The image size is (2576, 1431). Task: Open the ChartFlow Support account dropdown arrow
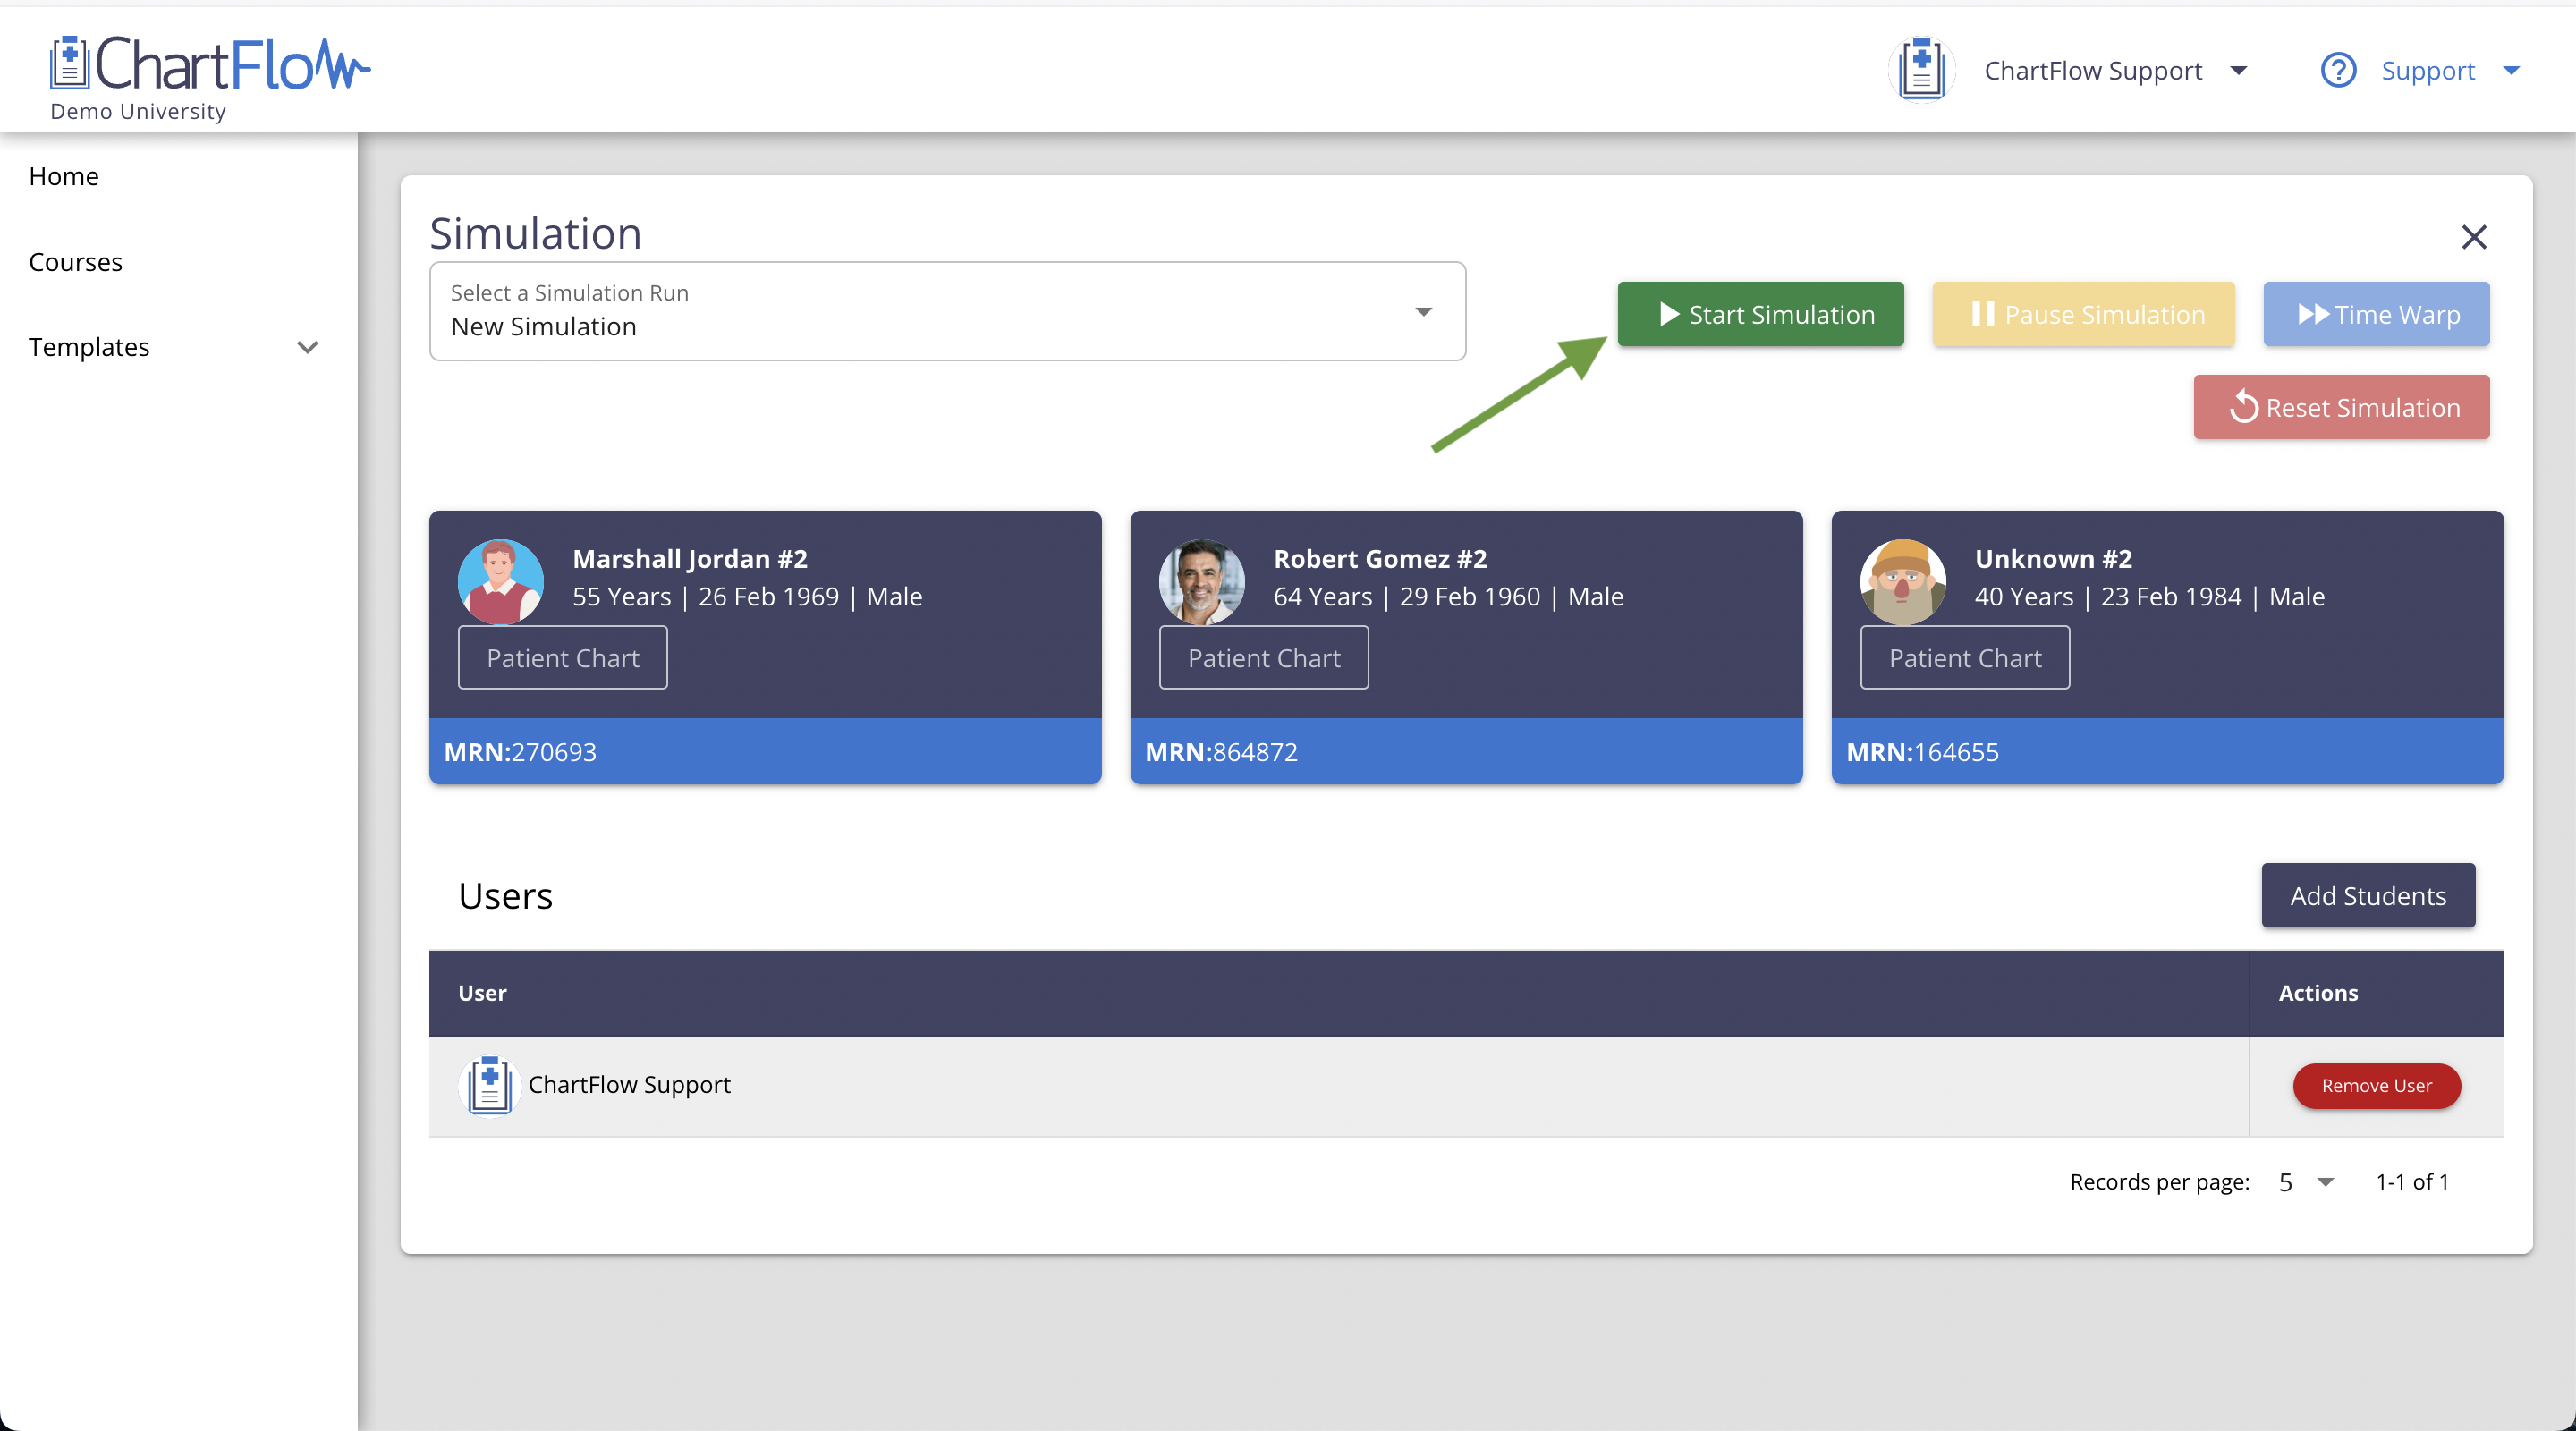coord(2238,70)
